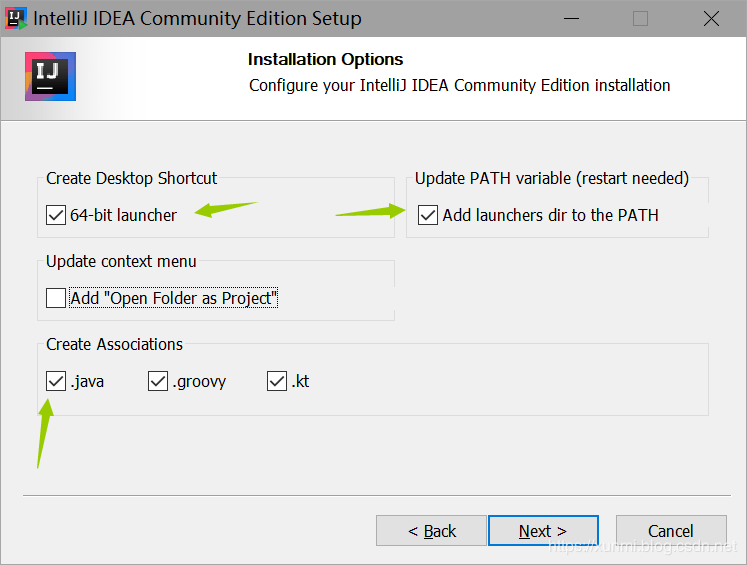Click the Update context menu group label
Screen dimensions: 747x565
pyautogui.click(x=121, y=261)
